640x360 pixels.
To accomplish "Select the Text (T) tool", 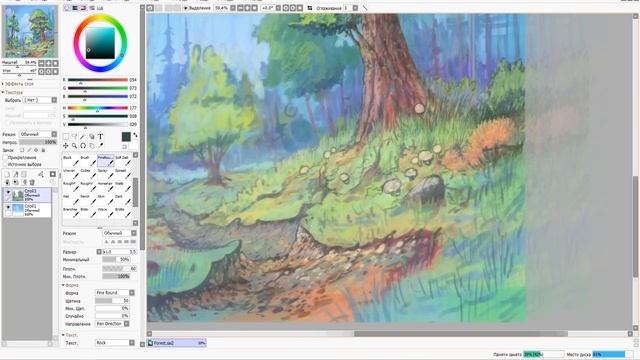I will (100, 136).
